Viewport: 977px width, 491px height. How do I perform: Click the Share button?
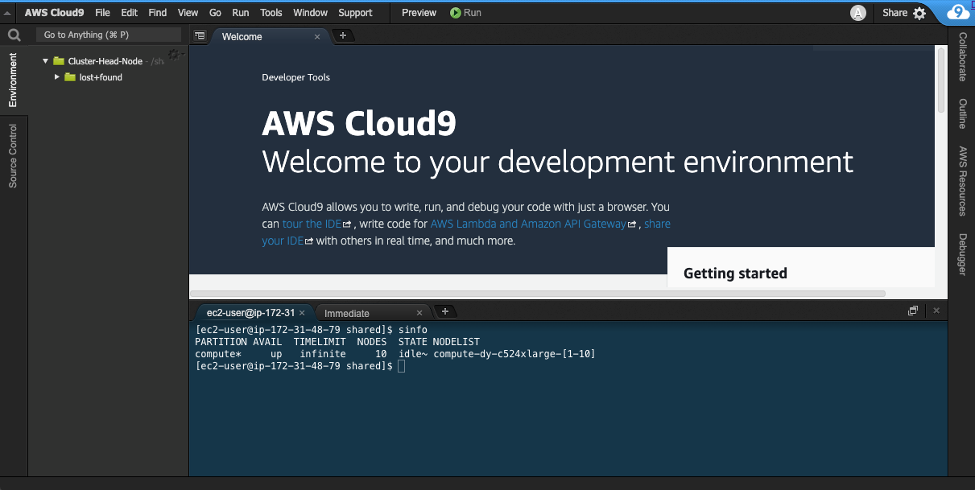click(x=895, y=12)
